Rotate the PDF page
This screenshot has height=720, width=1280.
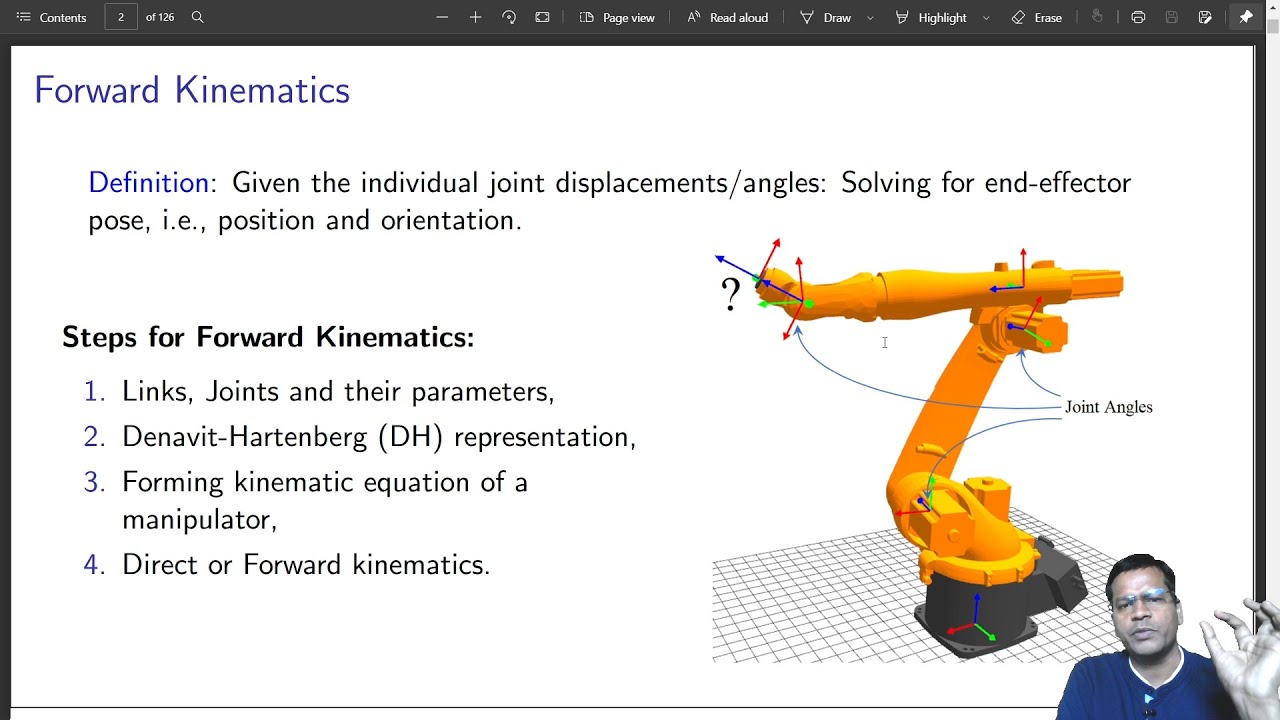click(509, 17)
